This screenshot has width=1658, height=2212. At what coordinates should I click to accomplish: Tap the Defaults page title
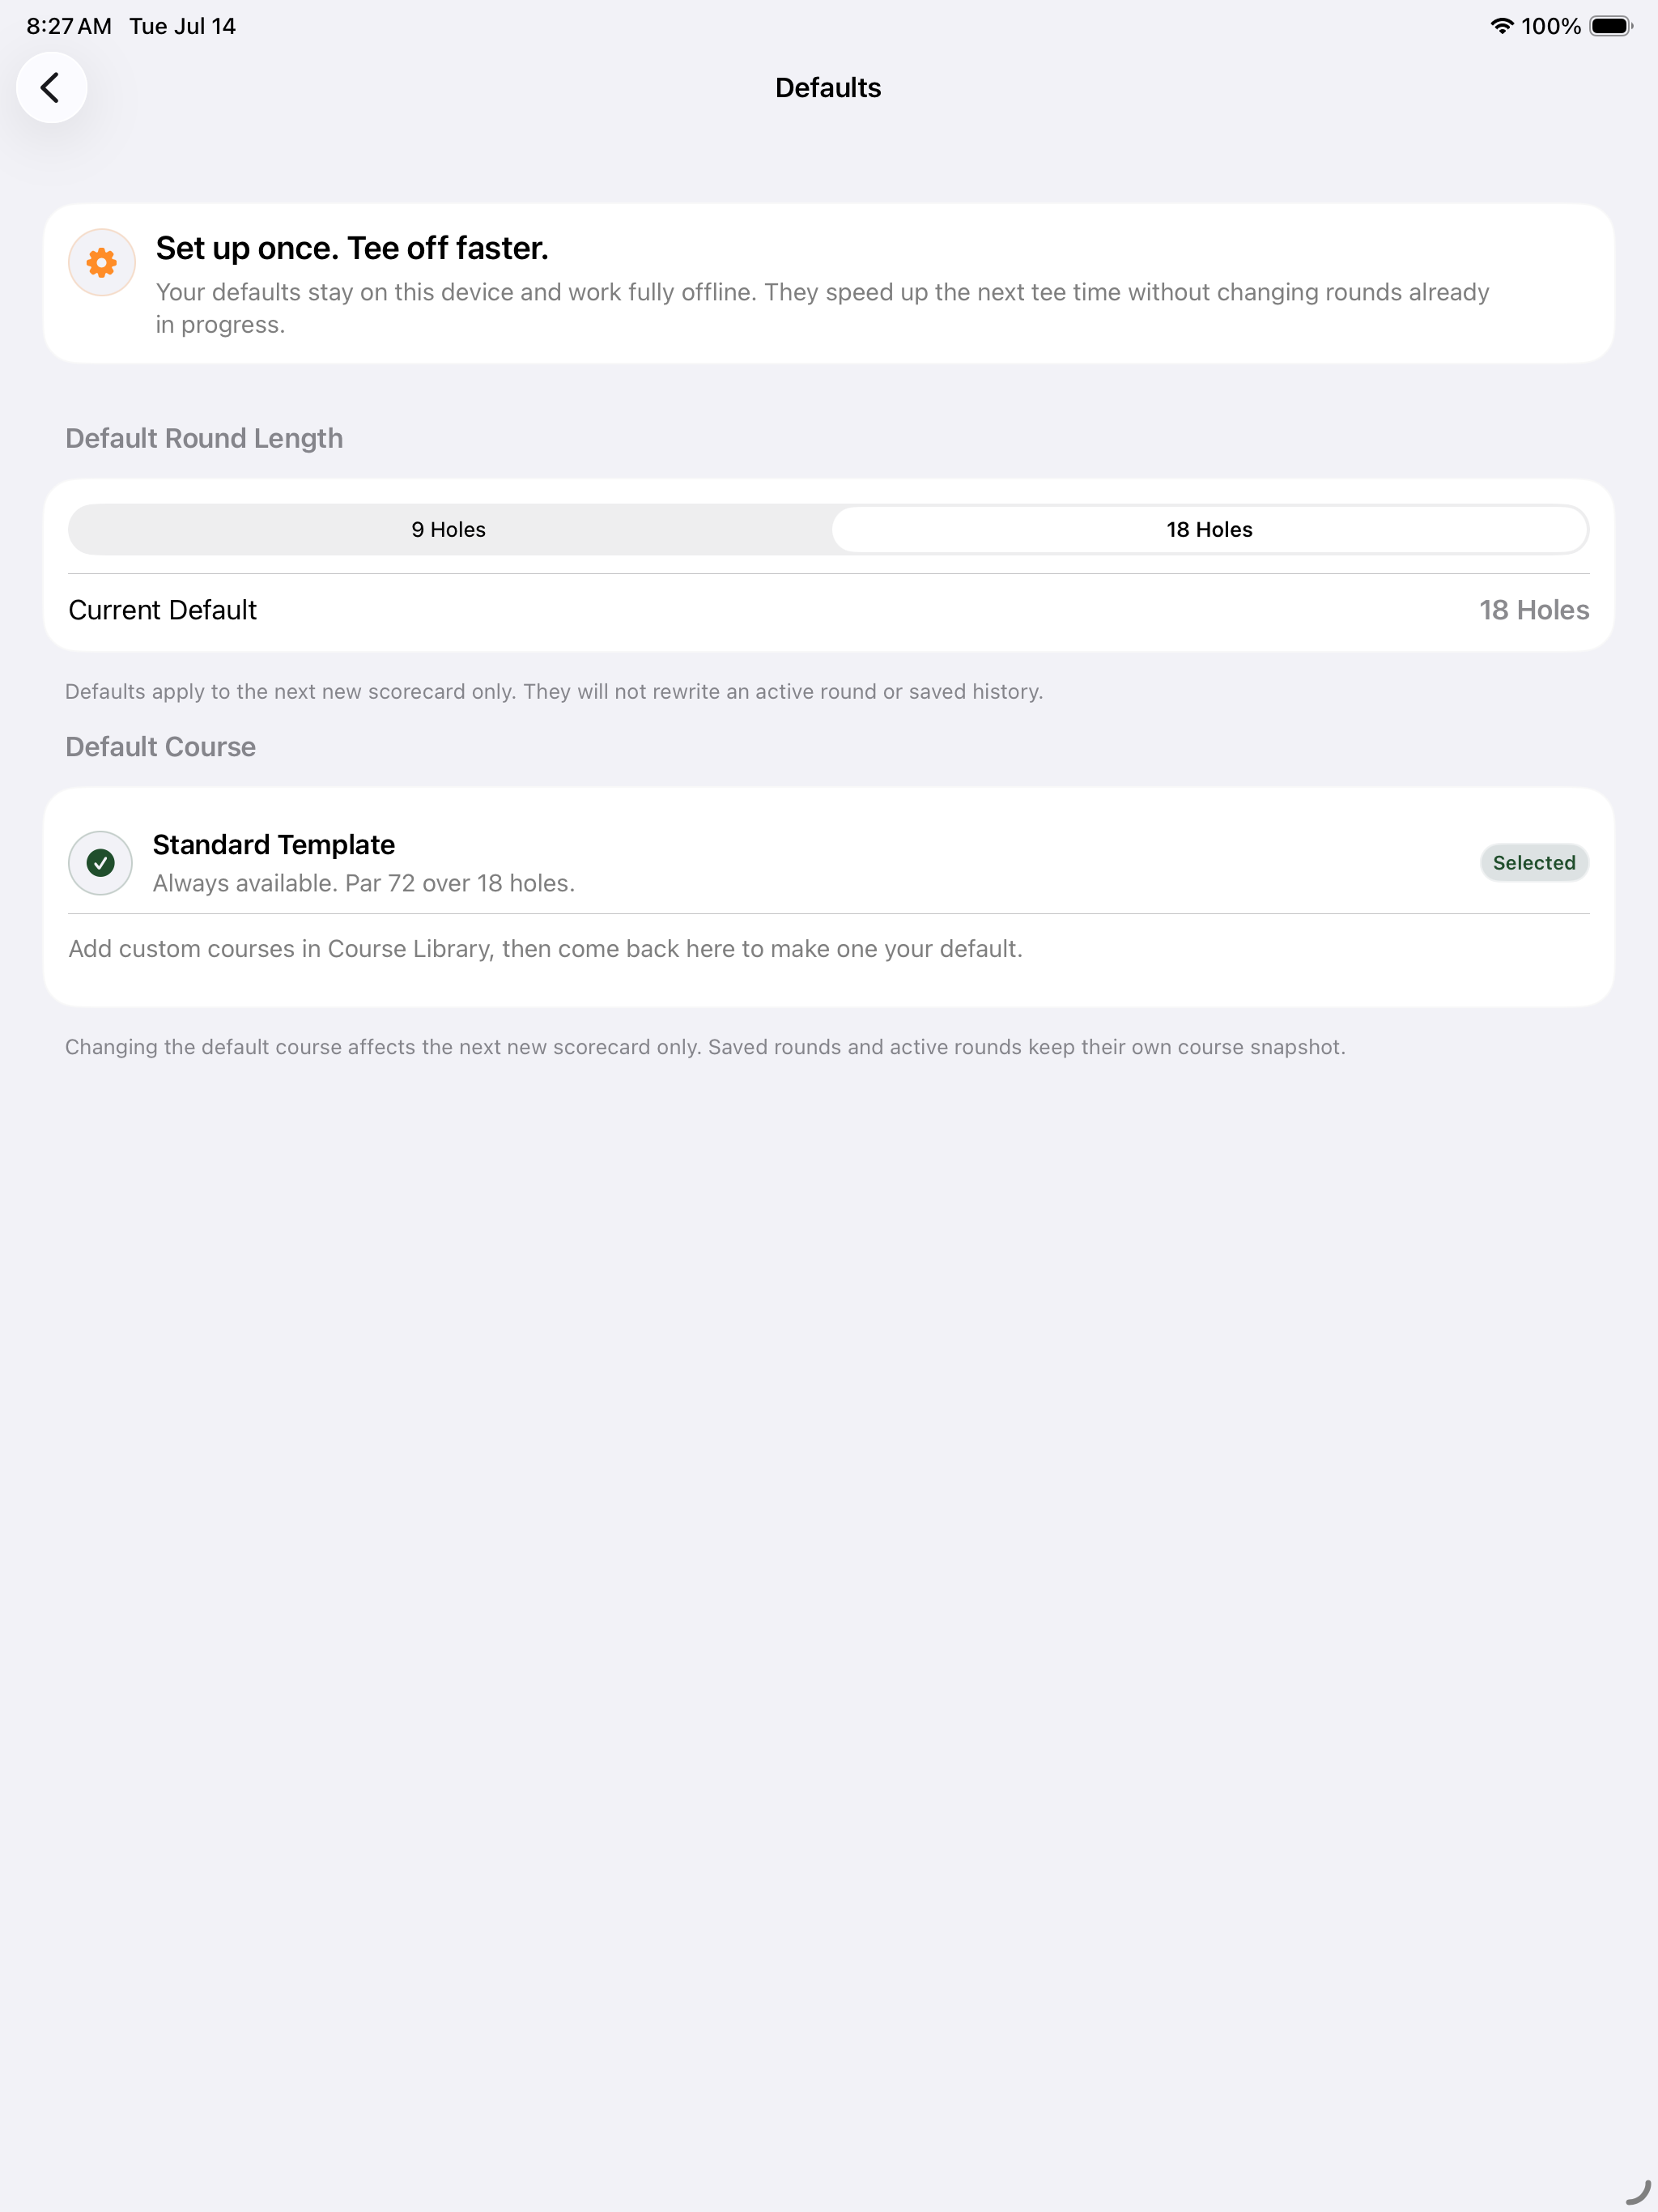pos(828,88)
